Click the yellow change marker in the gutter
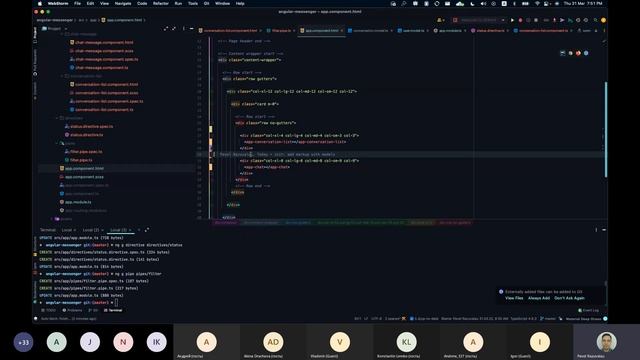The height and width of the screenshot is (360, 640). pyautogui.click(x=211, y=129)
